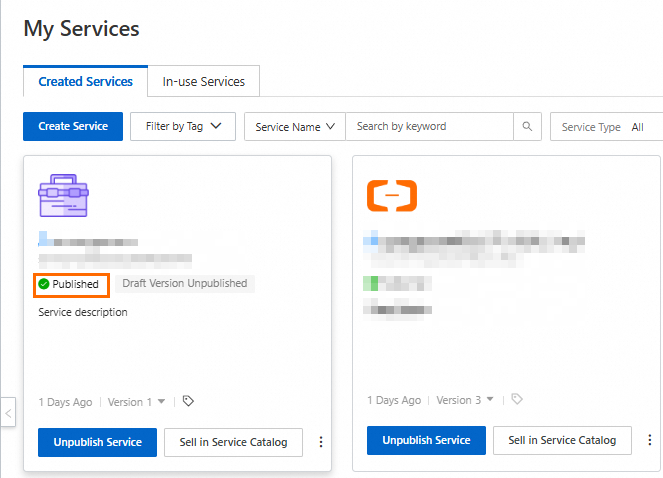This screenshot has width=663, height=478.
Task: Open the Service Type filter dropdown
Action: click(605, 127)
